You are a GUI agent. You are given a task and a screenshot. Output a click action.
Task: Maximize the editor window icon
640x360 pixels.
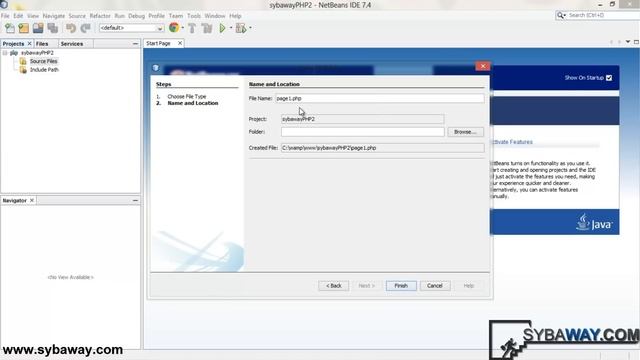[x=636, y=42]
